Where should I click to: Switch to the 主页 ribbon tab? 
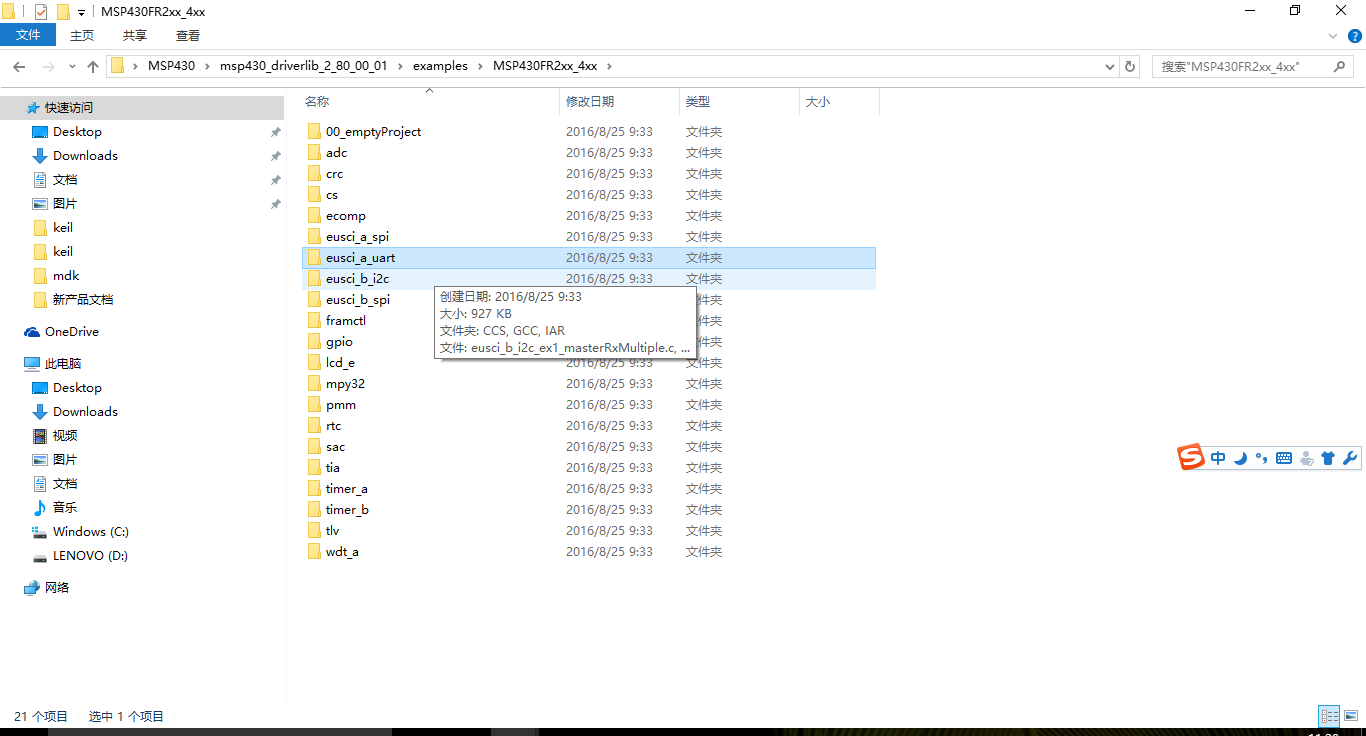pos(82,35)
